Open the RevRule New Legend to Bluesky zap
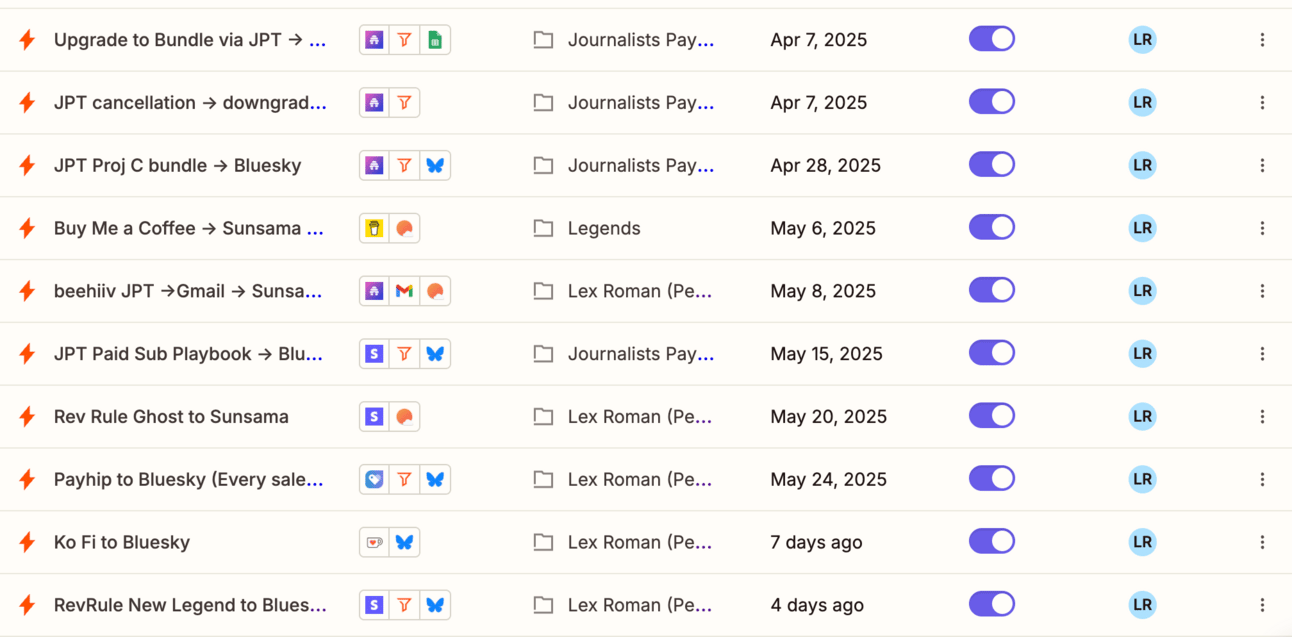Screen dimensions: 1292x637 (190, 605)
